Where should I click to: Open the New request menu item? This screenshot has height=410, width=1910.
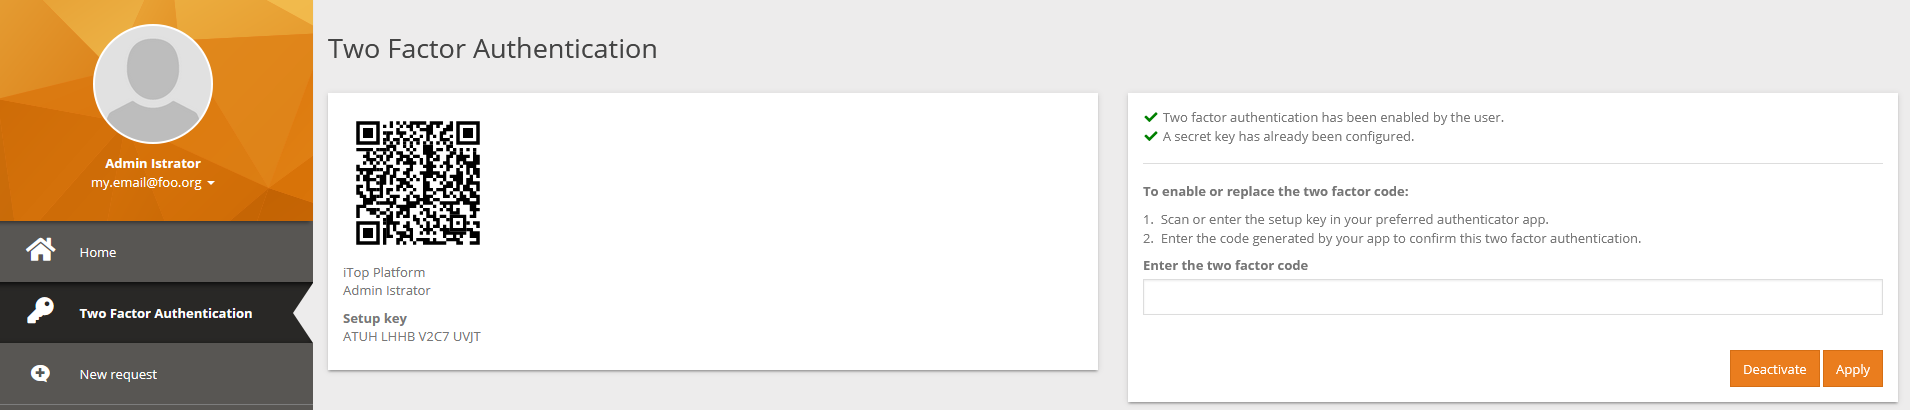point(118,374)
